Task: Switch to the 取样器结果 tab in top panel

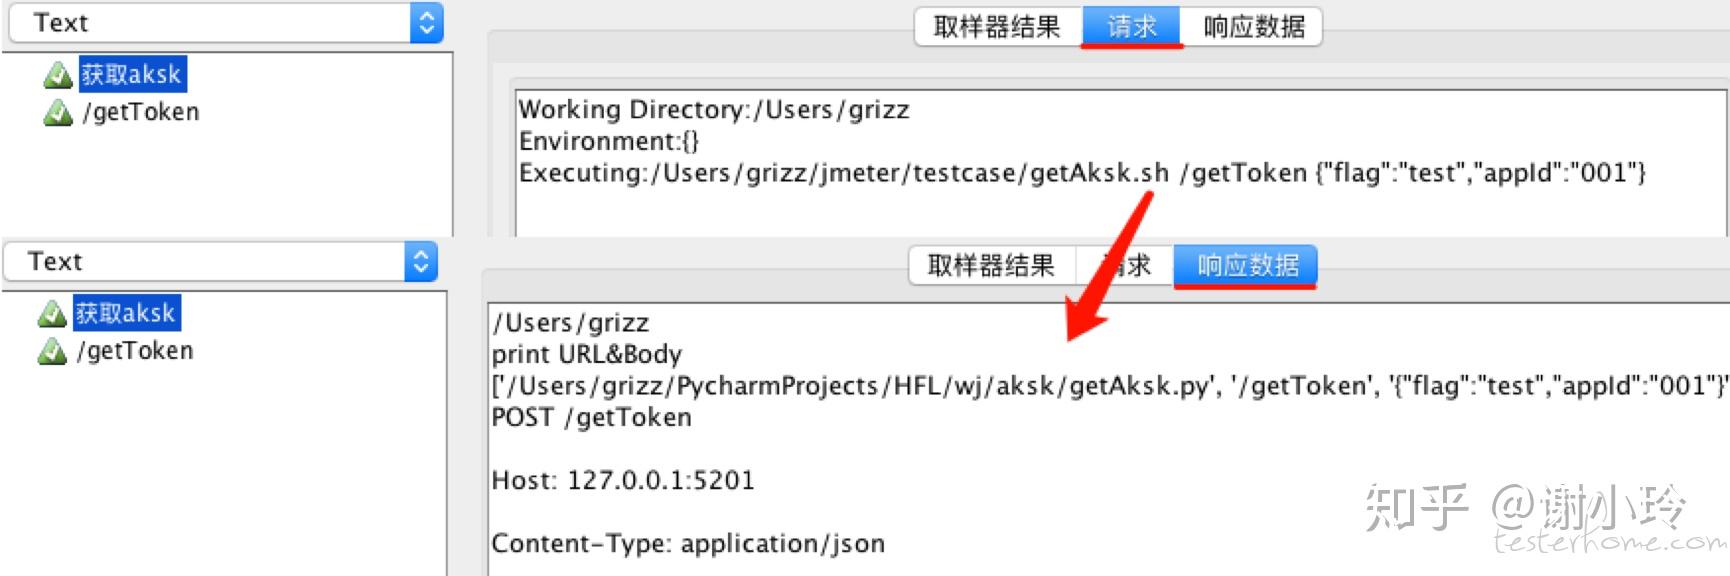Action: tap(995, 27)
